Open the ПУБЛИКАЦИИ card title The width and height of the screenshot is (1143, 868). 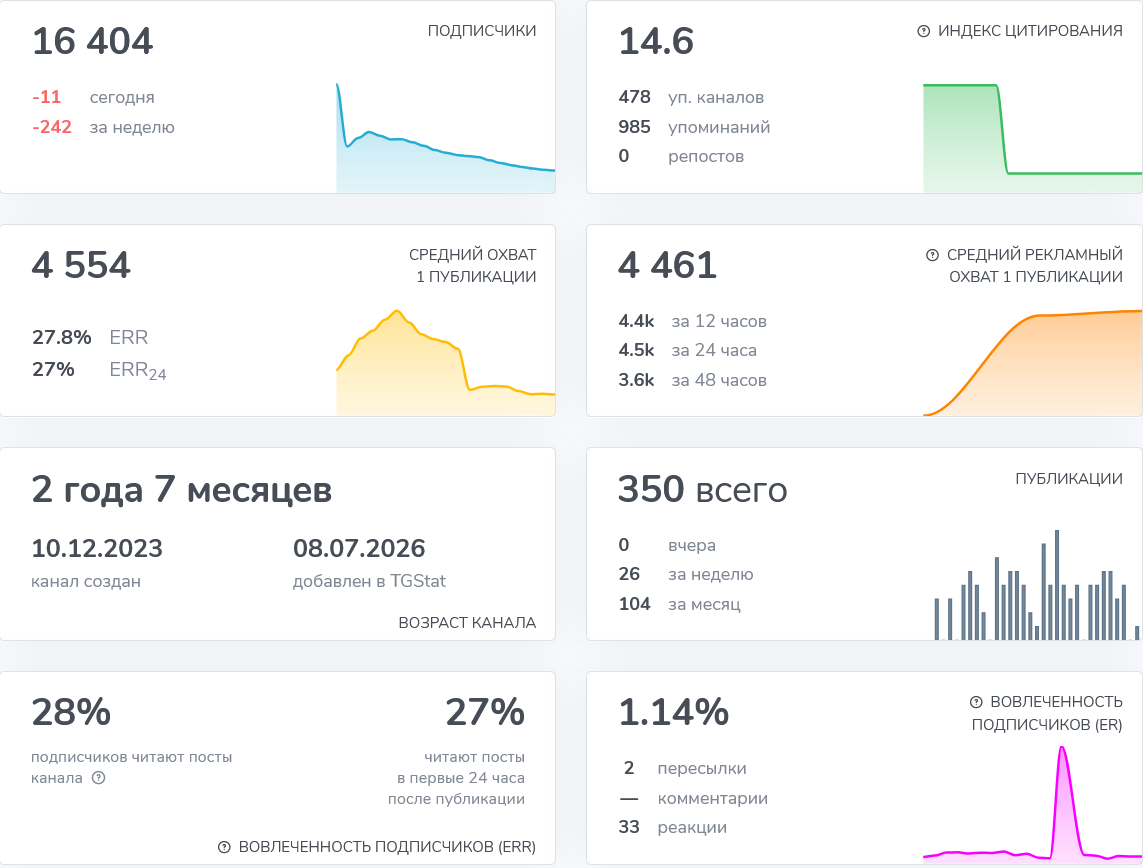[x=1069, y=479]
